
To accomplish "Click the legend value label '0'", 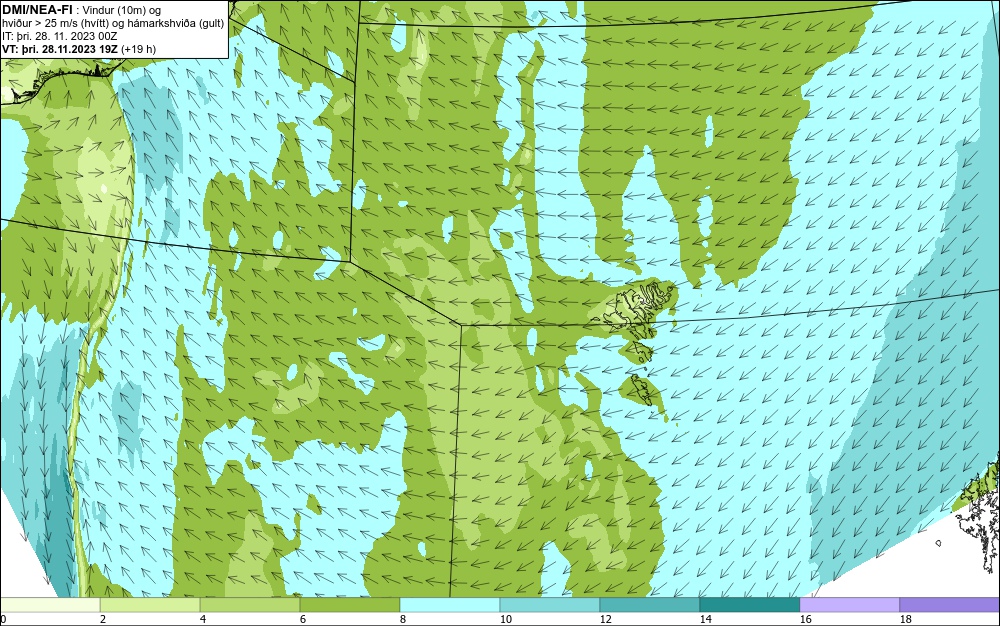I will point(3,619).
